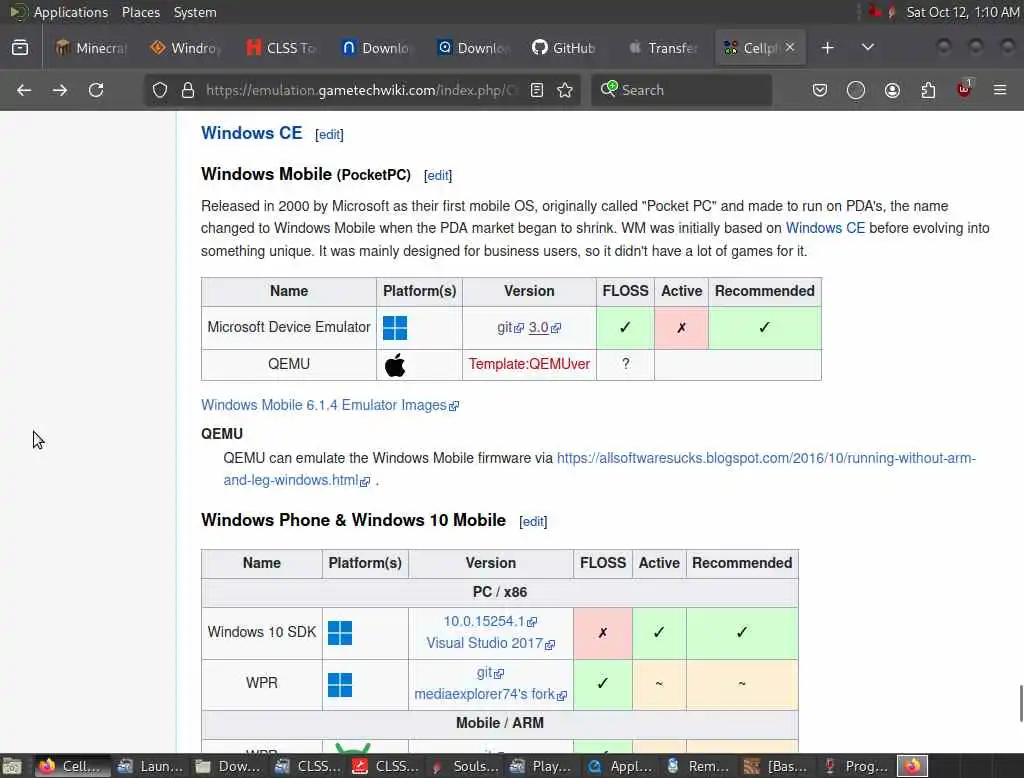Open the Template:QEMUver red link
This screenshot has height=778, width=1024.
(x=529, y=364)
